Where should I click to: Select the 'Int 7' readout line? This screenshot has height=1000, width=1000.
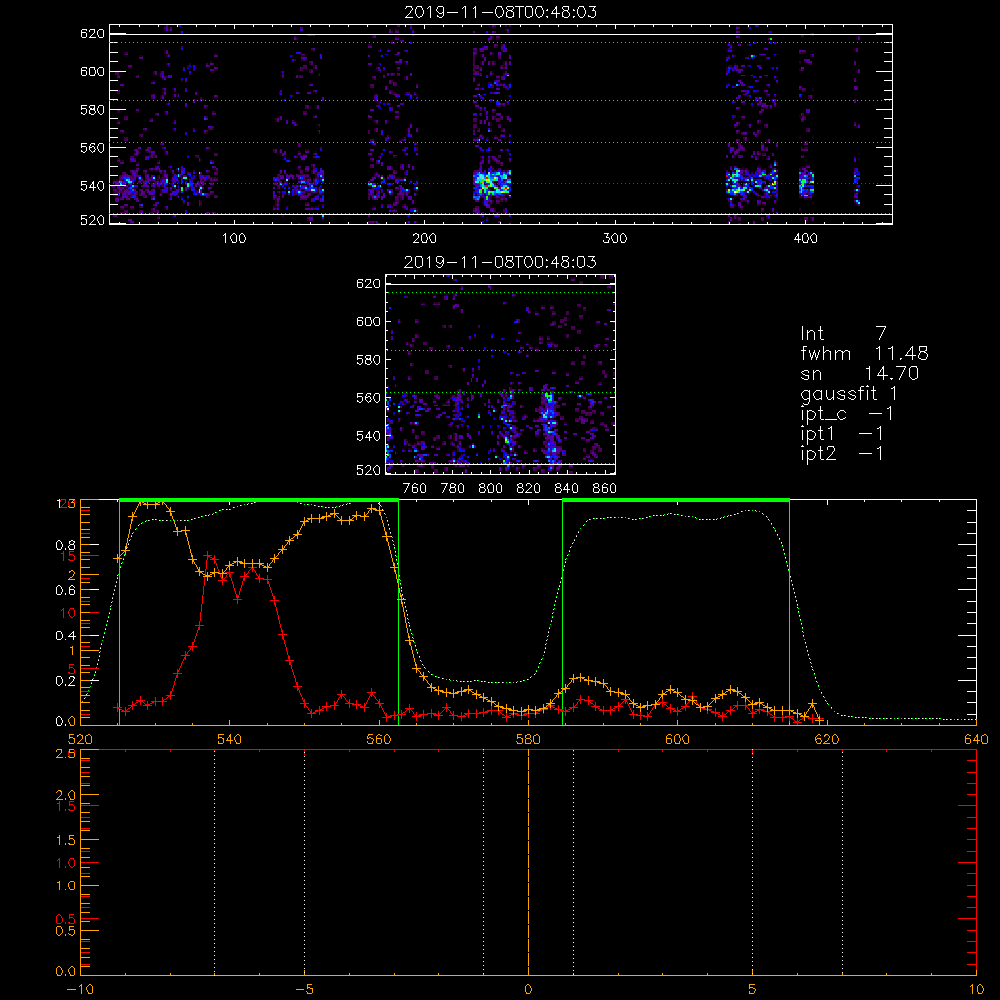click(x=843, y=333)
